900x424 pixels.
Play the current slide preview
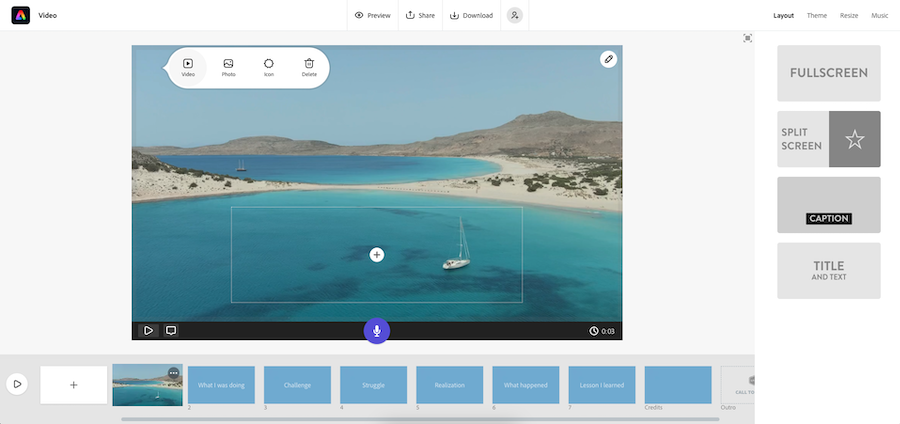(148, 331)
